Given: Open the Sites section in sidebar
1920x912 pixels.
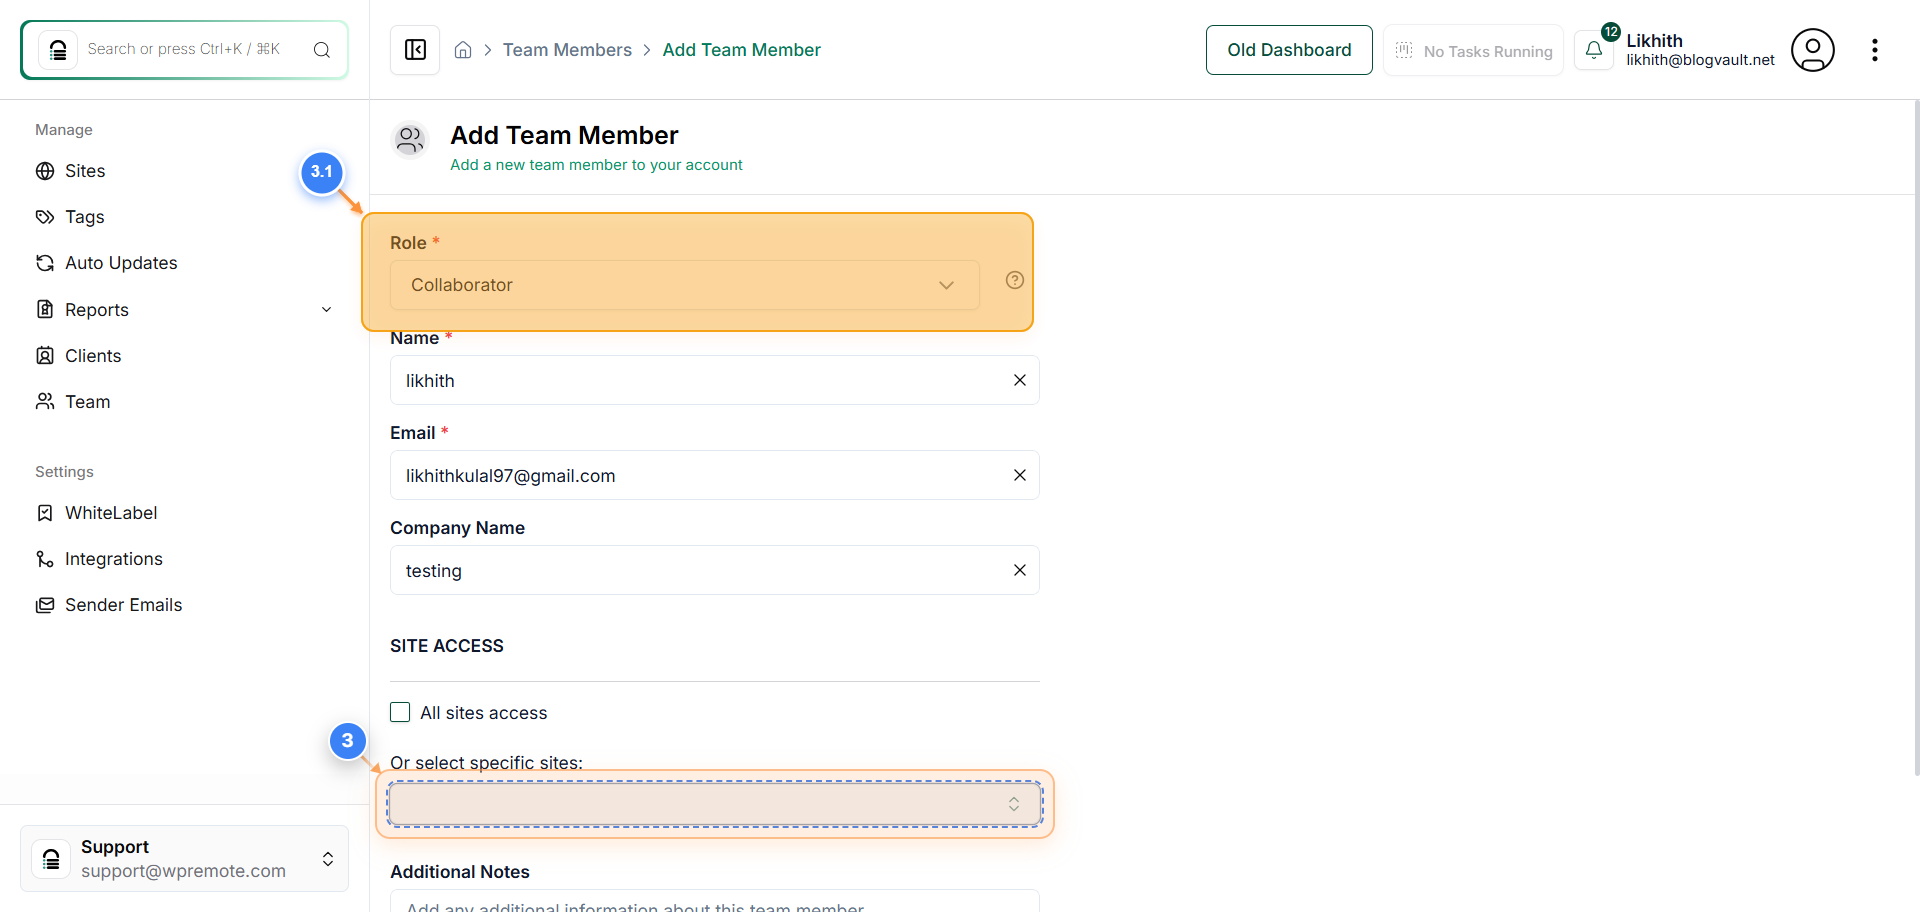Looking at the screenshot, I should (x=85, y=170).
